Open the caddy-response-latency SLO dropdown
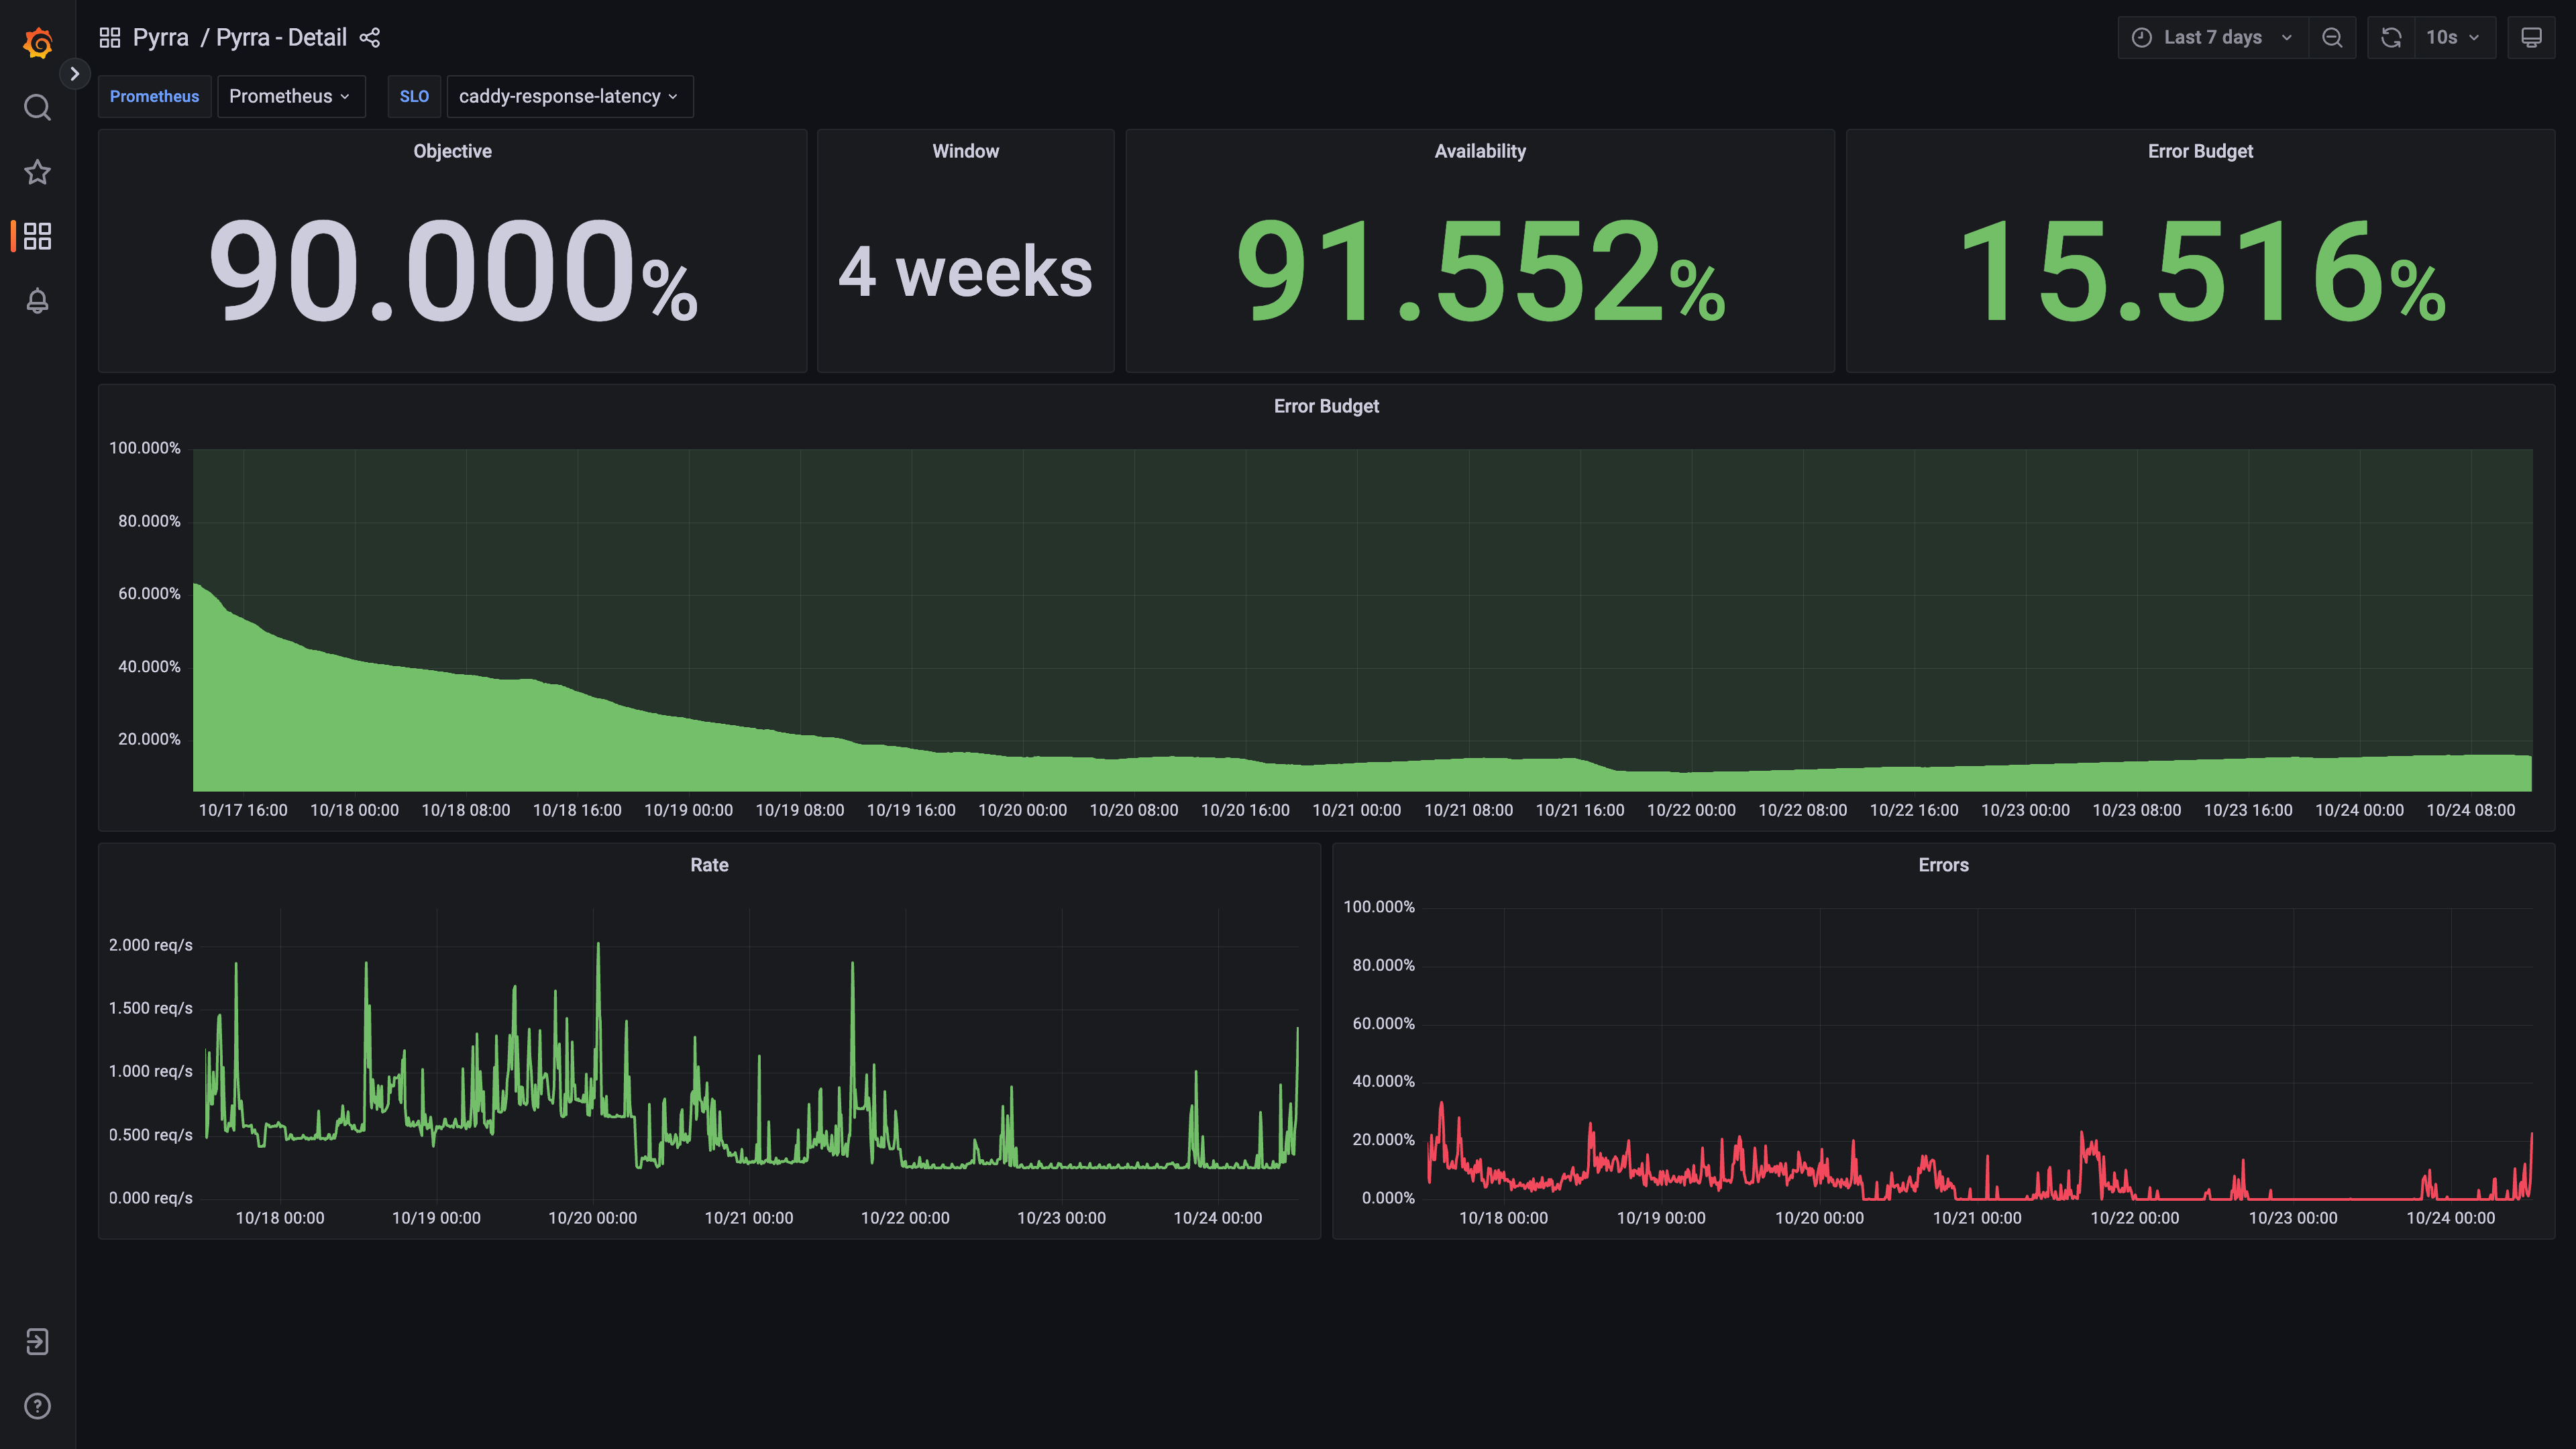This screenshot has height=1449, width=2576. pyautogui.click(x=568, y=96)
